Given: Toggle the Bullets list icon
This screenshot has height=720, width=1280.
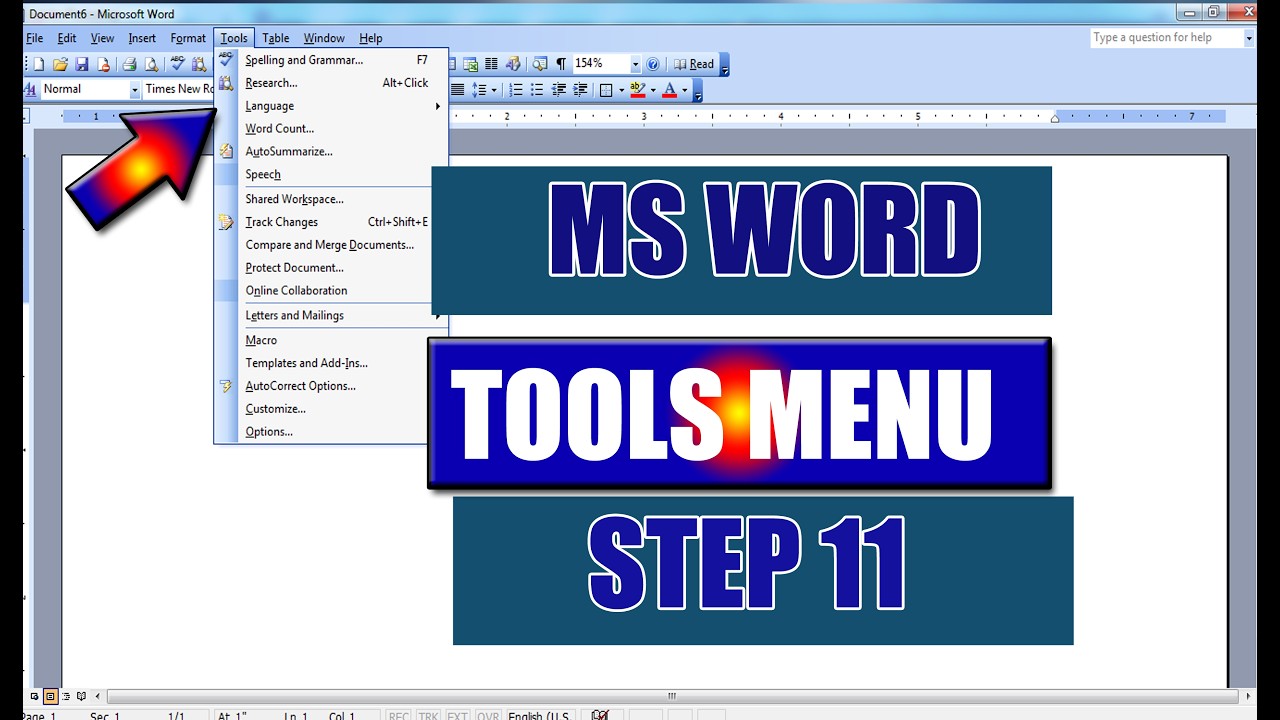Looking at the screenshot, I should [x=537, y=90].
